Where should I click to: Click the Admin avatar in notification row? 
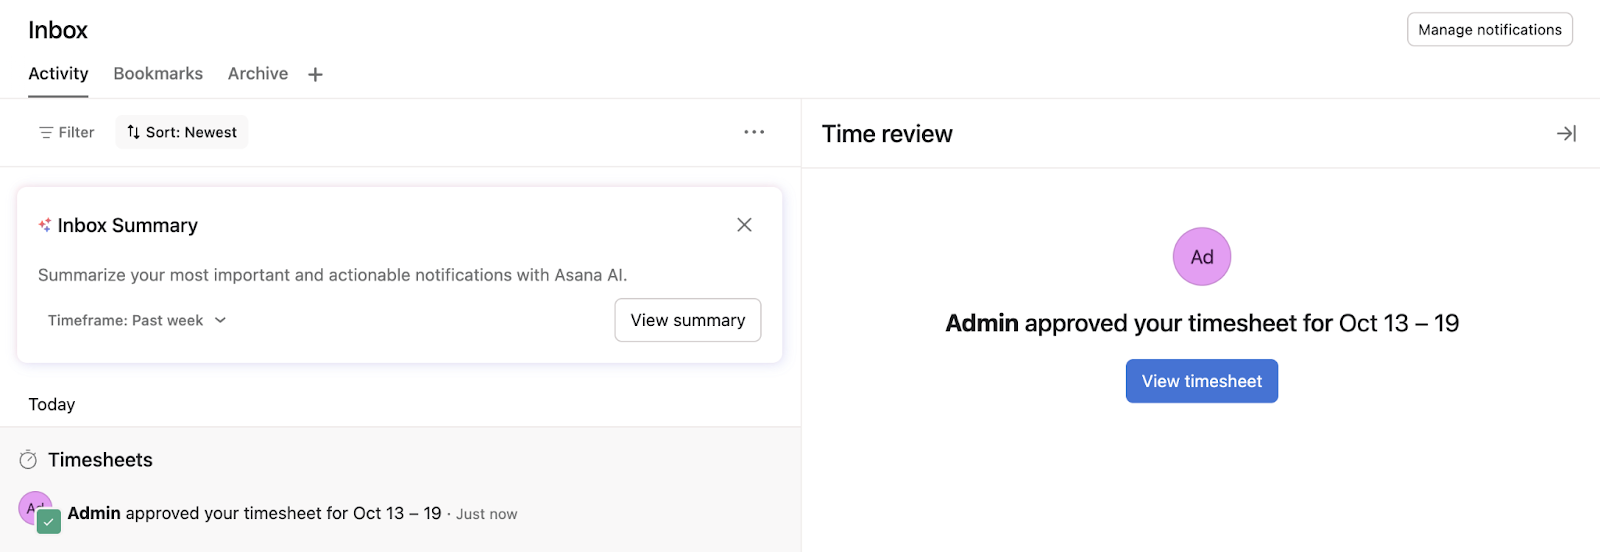pos(32,506)
